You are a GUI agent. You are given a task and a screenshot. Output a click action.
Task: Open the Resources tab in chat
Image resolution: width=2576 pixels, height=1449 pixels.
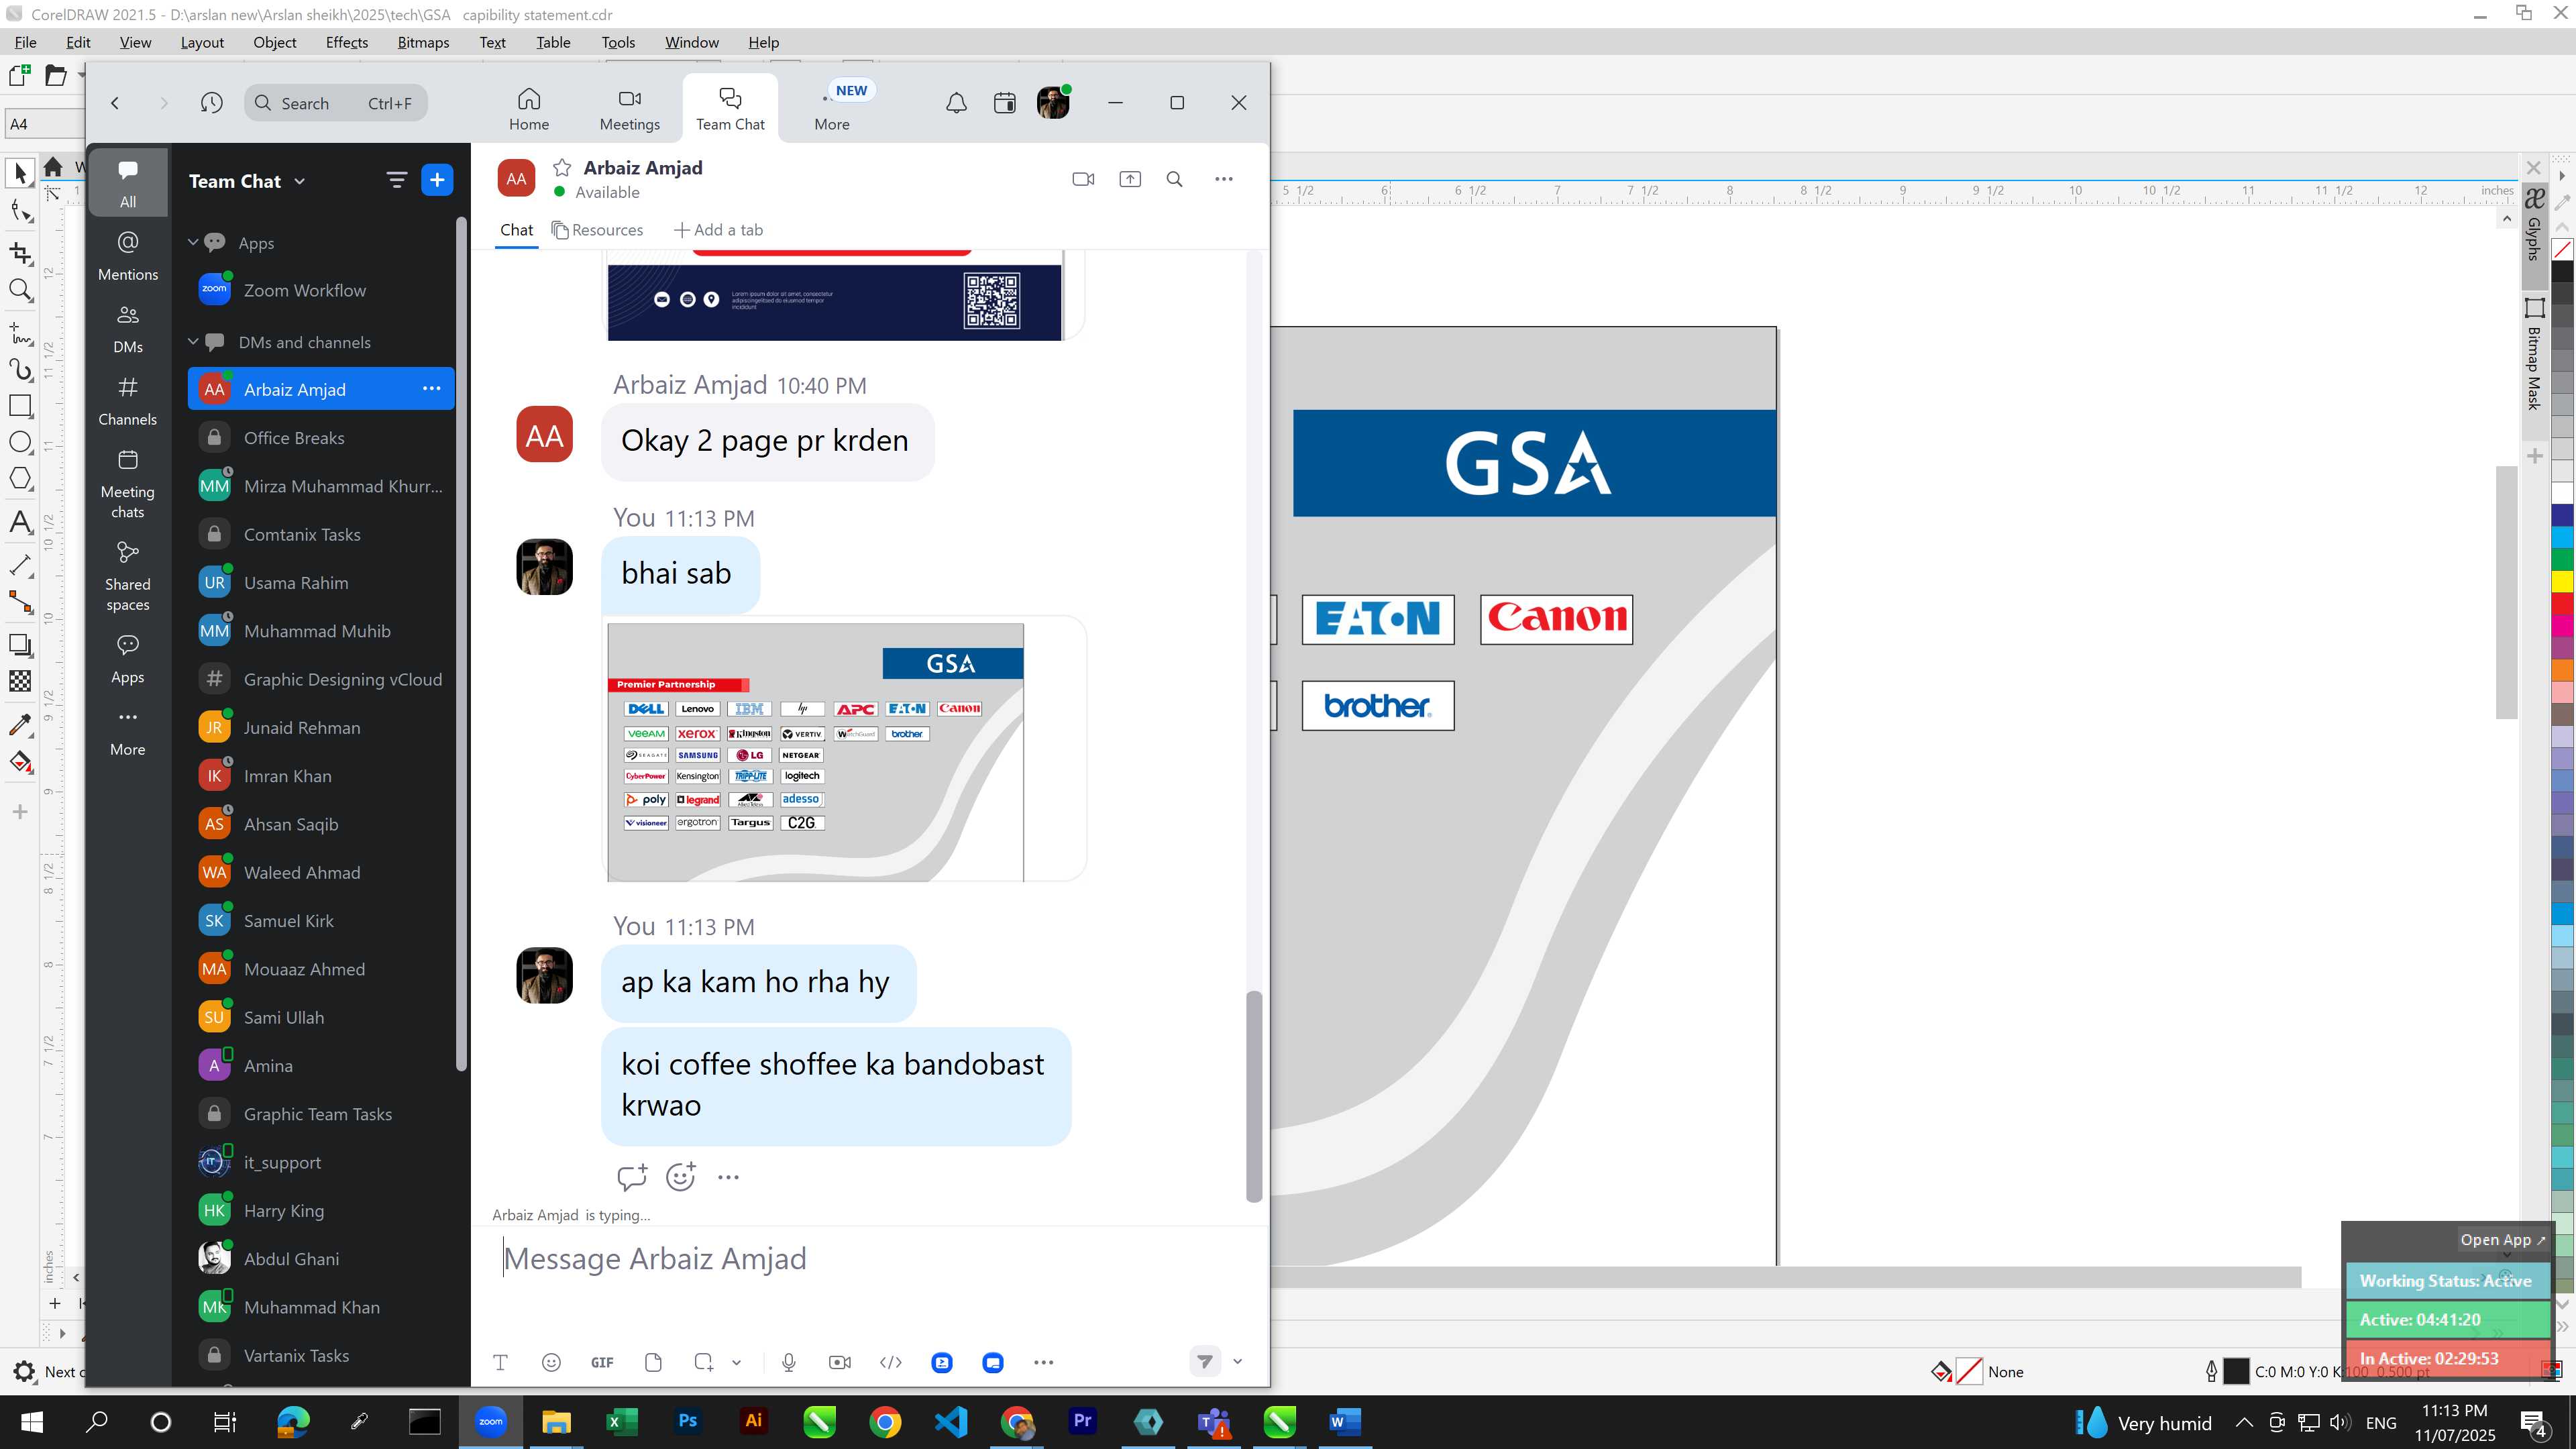point(598,230)
